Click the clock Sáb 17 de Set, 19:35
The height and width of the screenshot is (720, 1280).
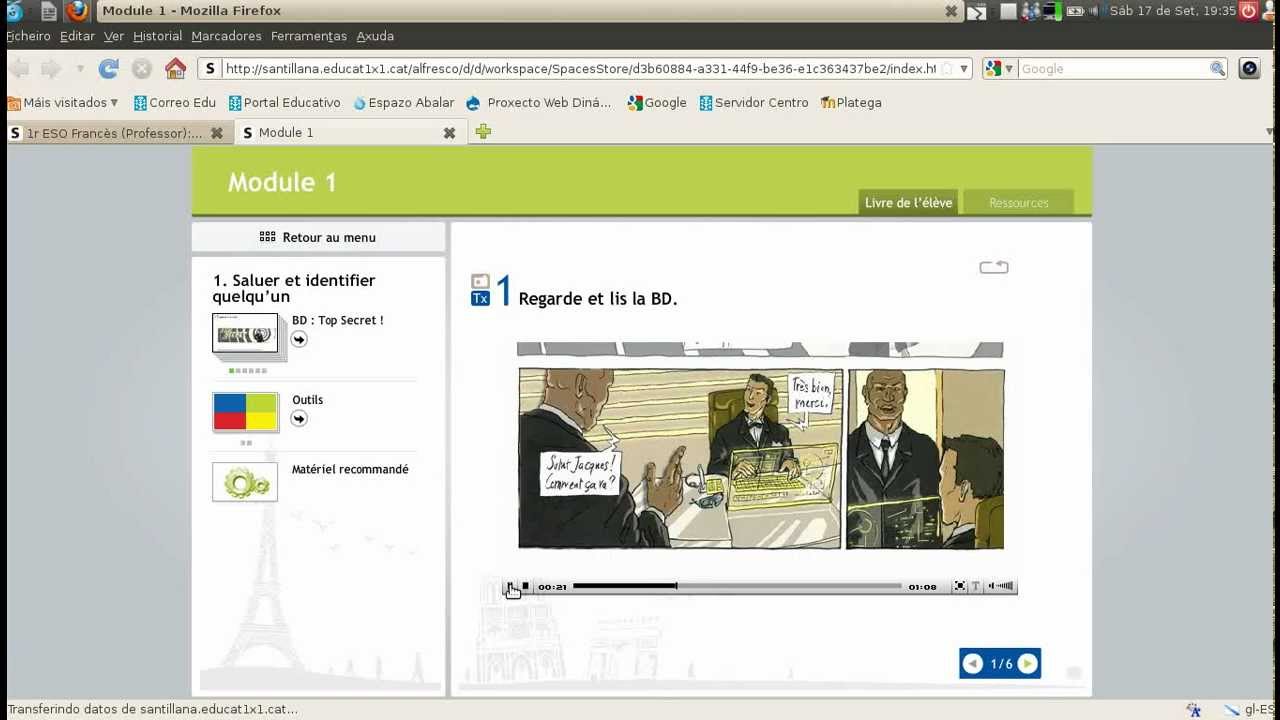pos(1173,11)
